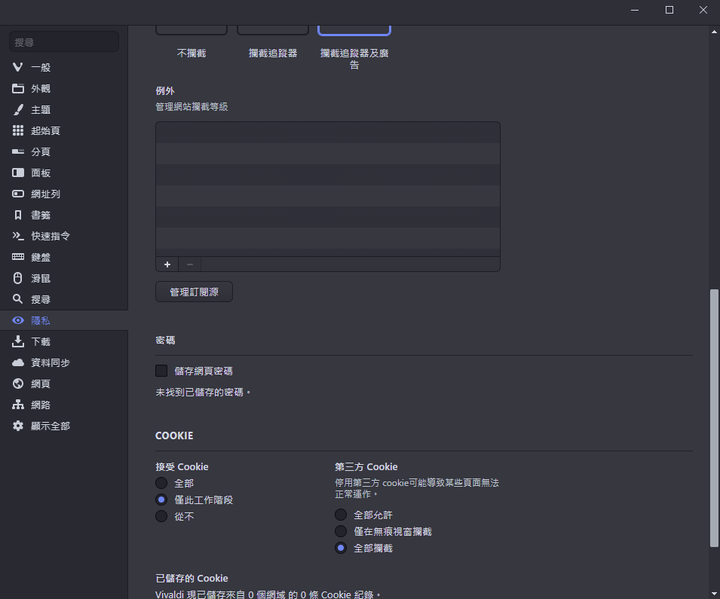
Task: Click the 外觀 folder icon in sidebar
Action: coord(18,88)
